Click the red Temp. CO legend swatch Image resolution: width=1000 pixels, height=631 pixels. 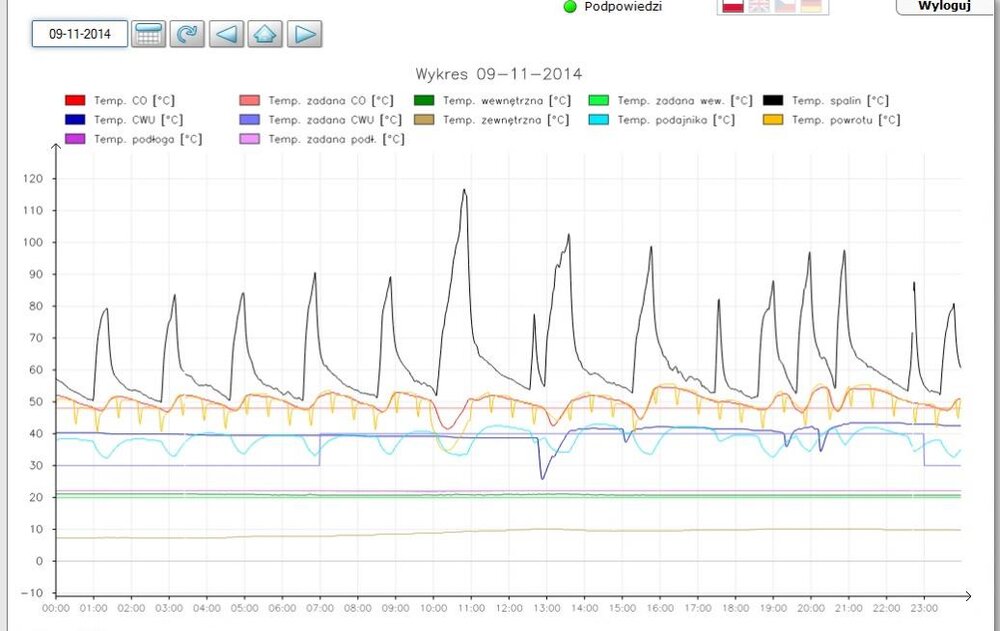coord(75,100)
